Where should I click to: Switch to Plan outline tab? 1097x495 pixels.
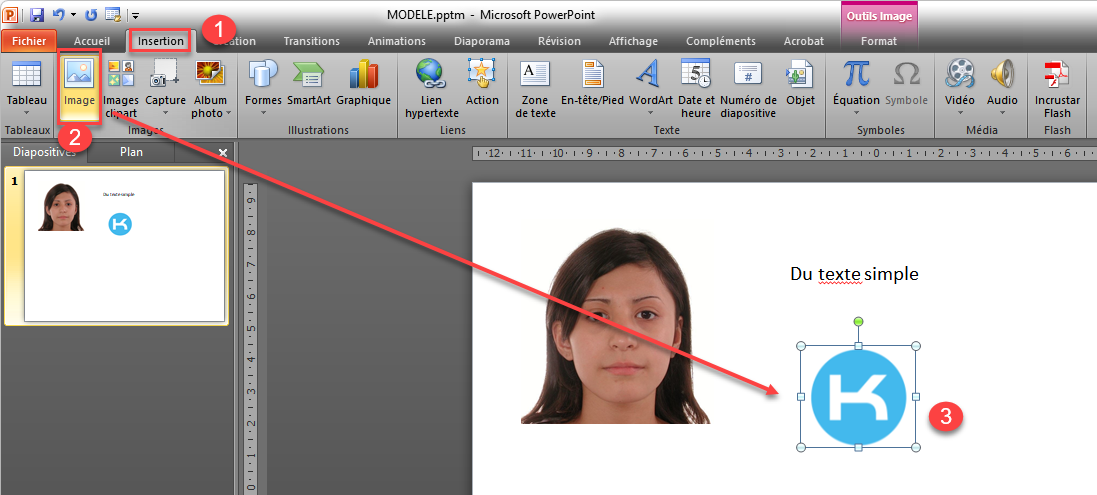[x=131, y=152]
